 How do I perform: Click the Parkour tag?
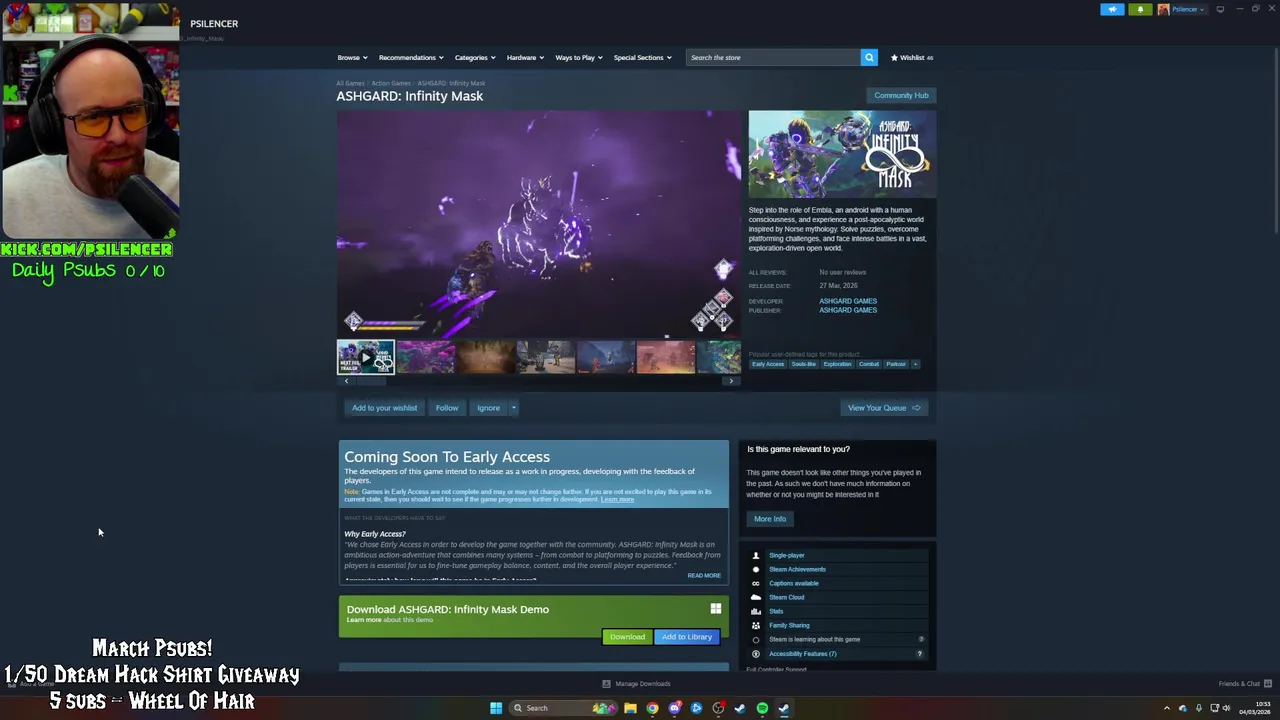[x=896, y=364]
